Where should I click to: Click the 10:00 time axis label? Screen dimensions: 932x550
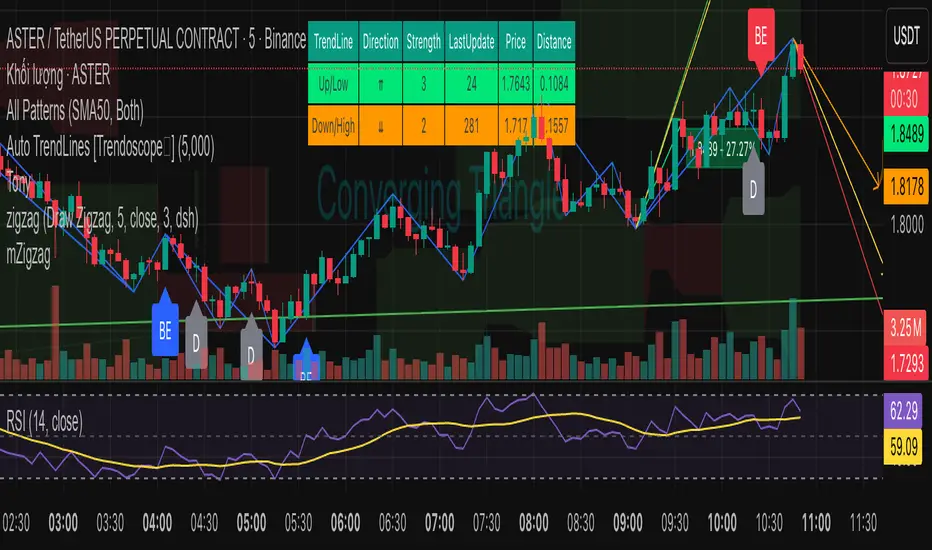(722, 523)
